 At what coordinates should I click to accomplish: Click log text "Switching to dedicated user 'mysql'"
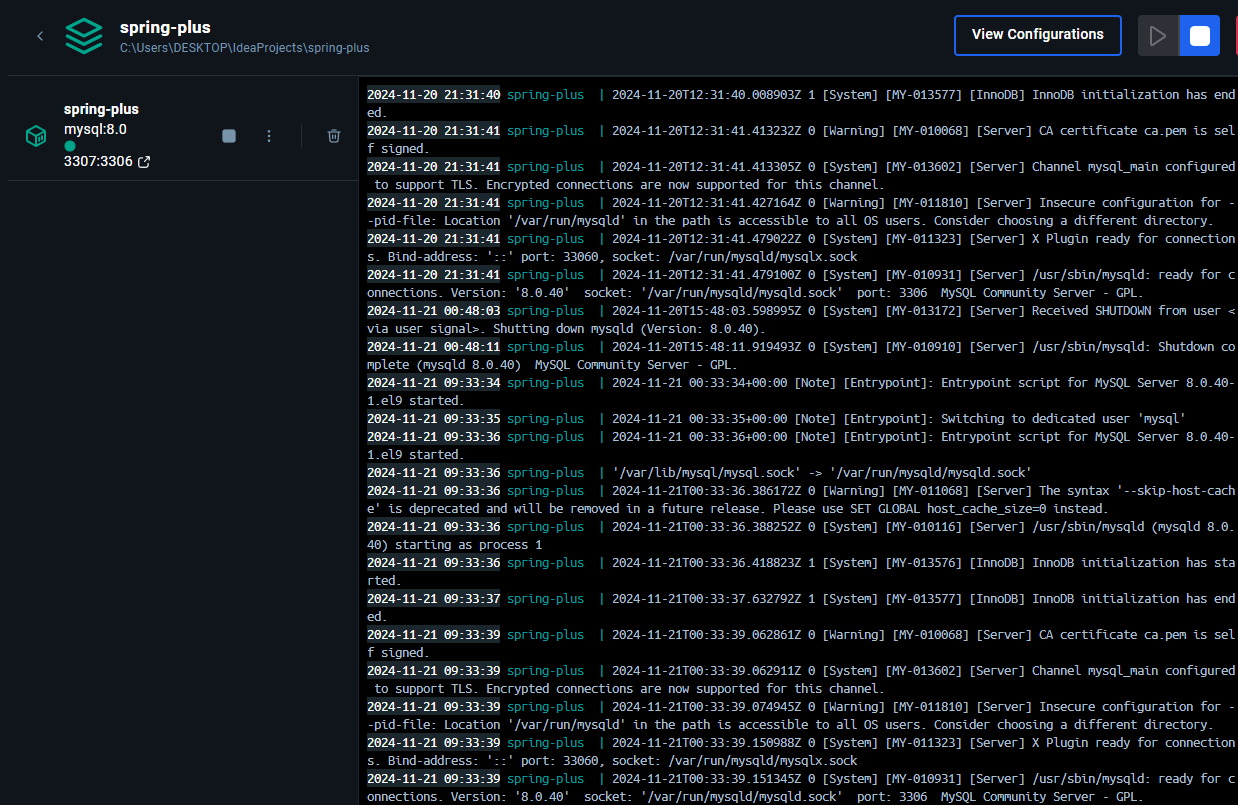[1063, 419]
